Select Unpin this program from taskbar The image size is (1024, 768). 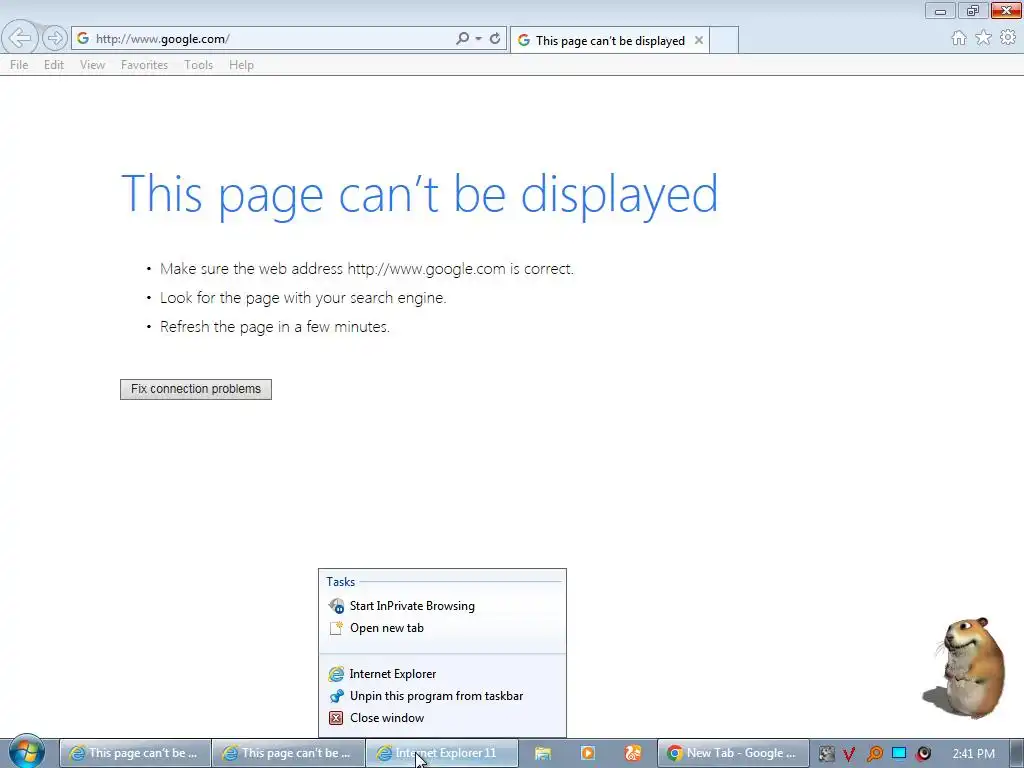442,696
